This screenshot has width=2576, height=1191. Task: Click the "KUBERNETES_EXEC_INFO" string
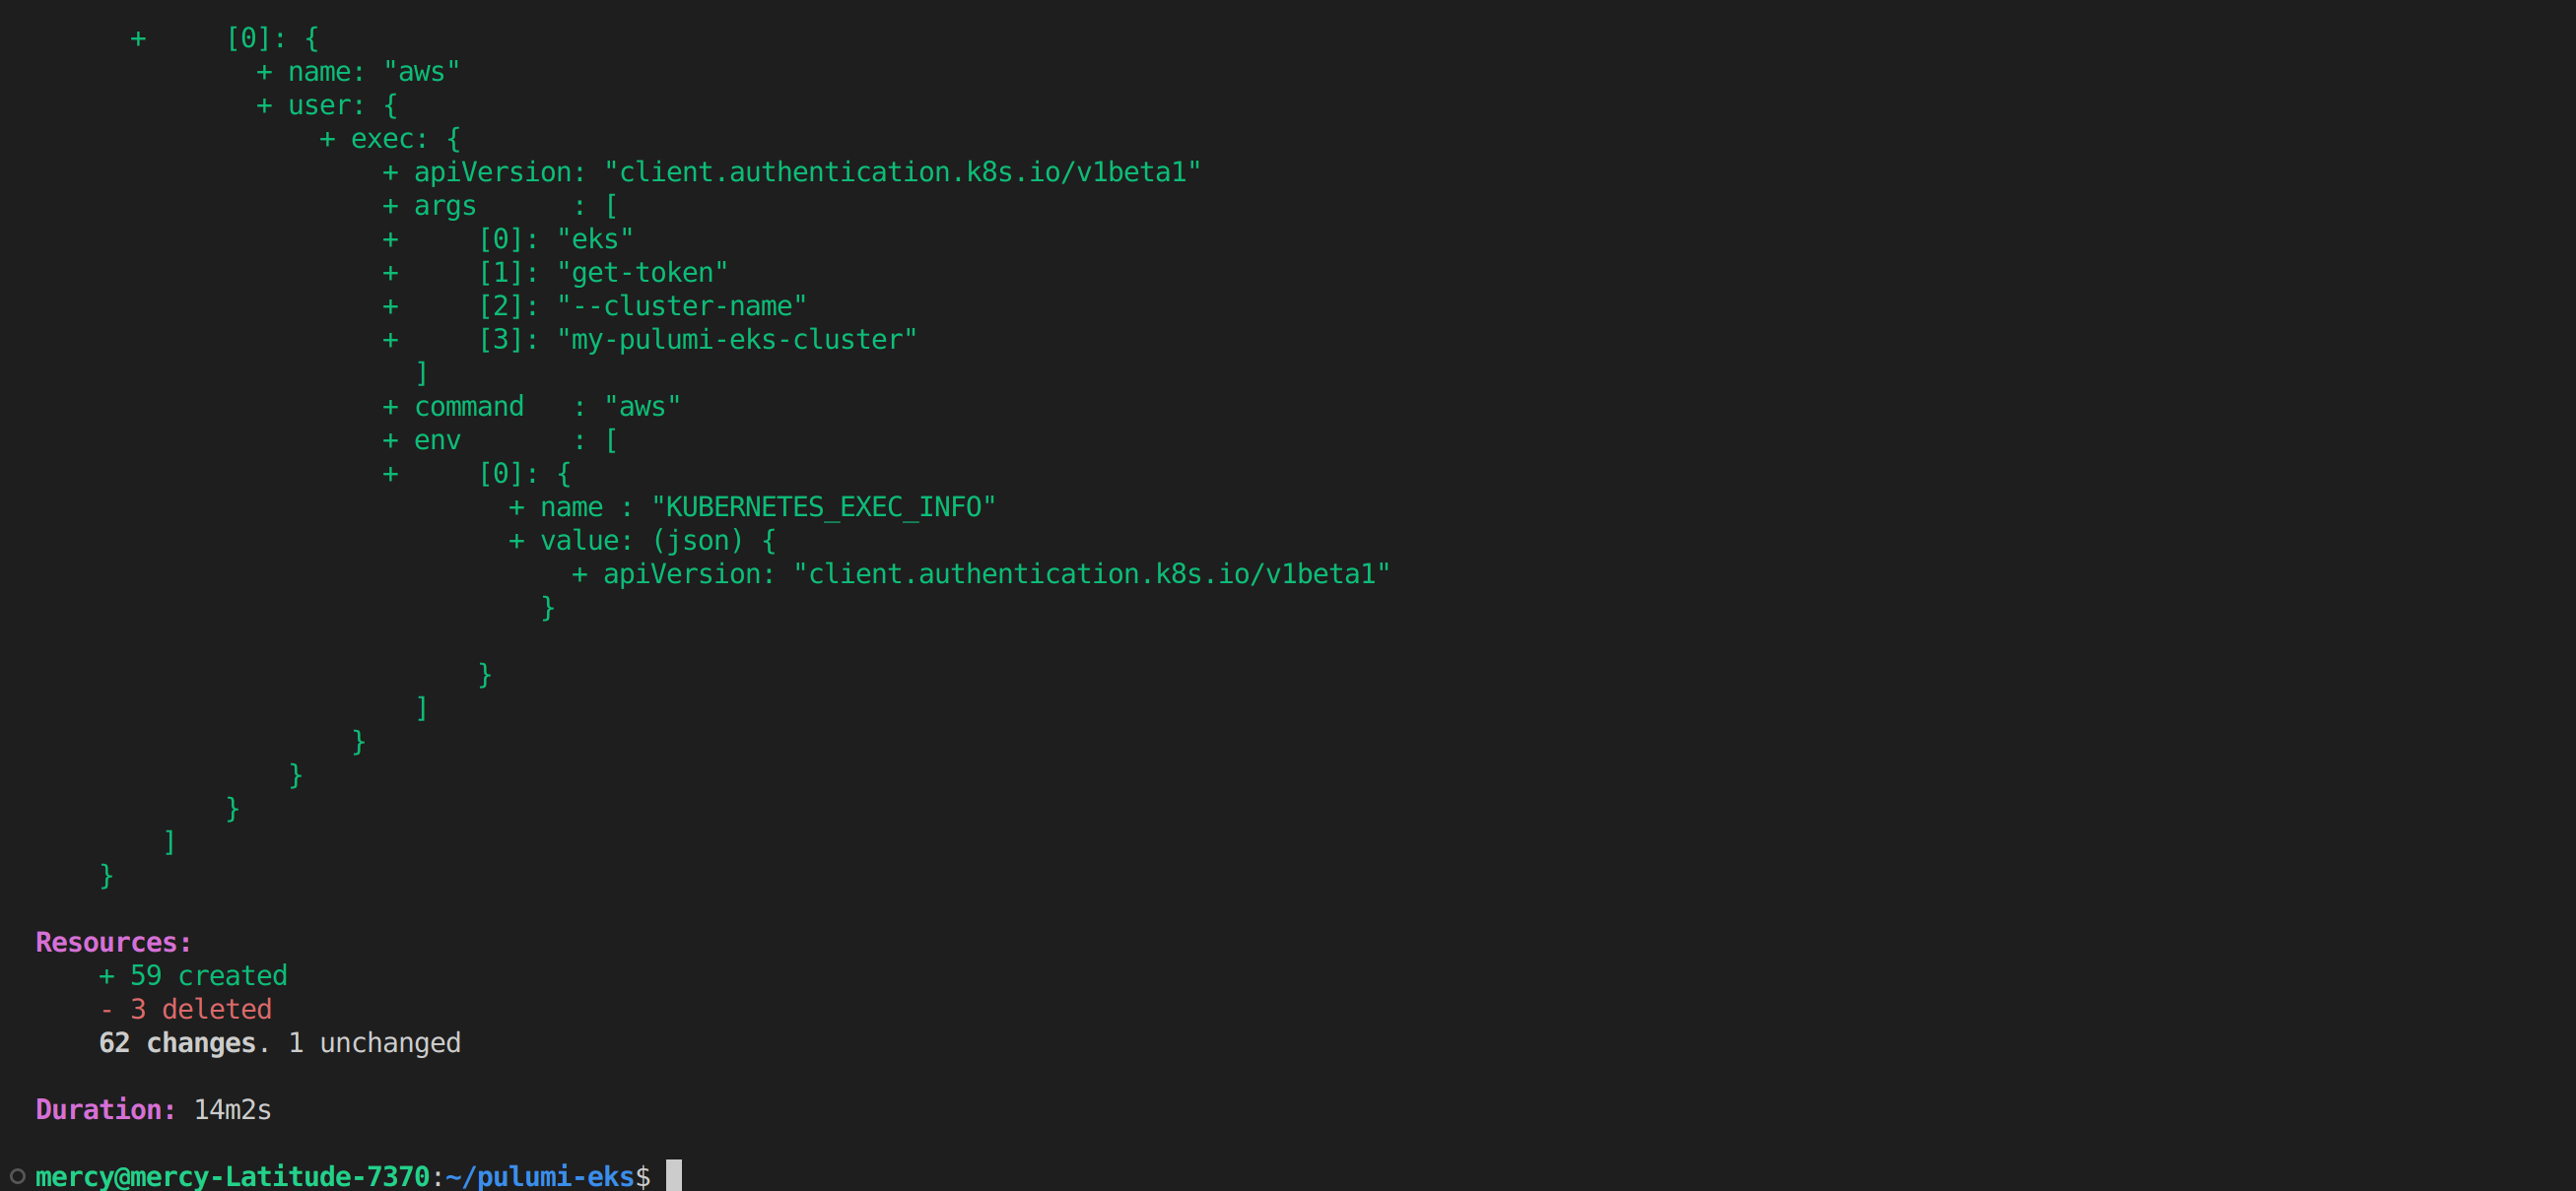tap(823, 507)
